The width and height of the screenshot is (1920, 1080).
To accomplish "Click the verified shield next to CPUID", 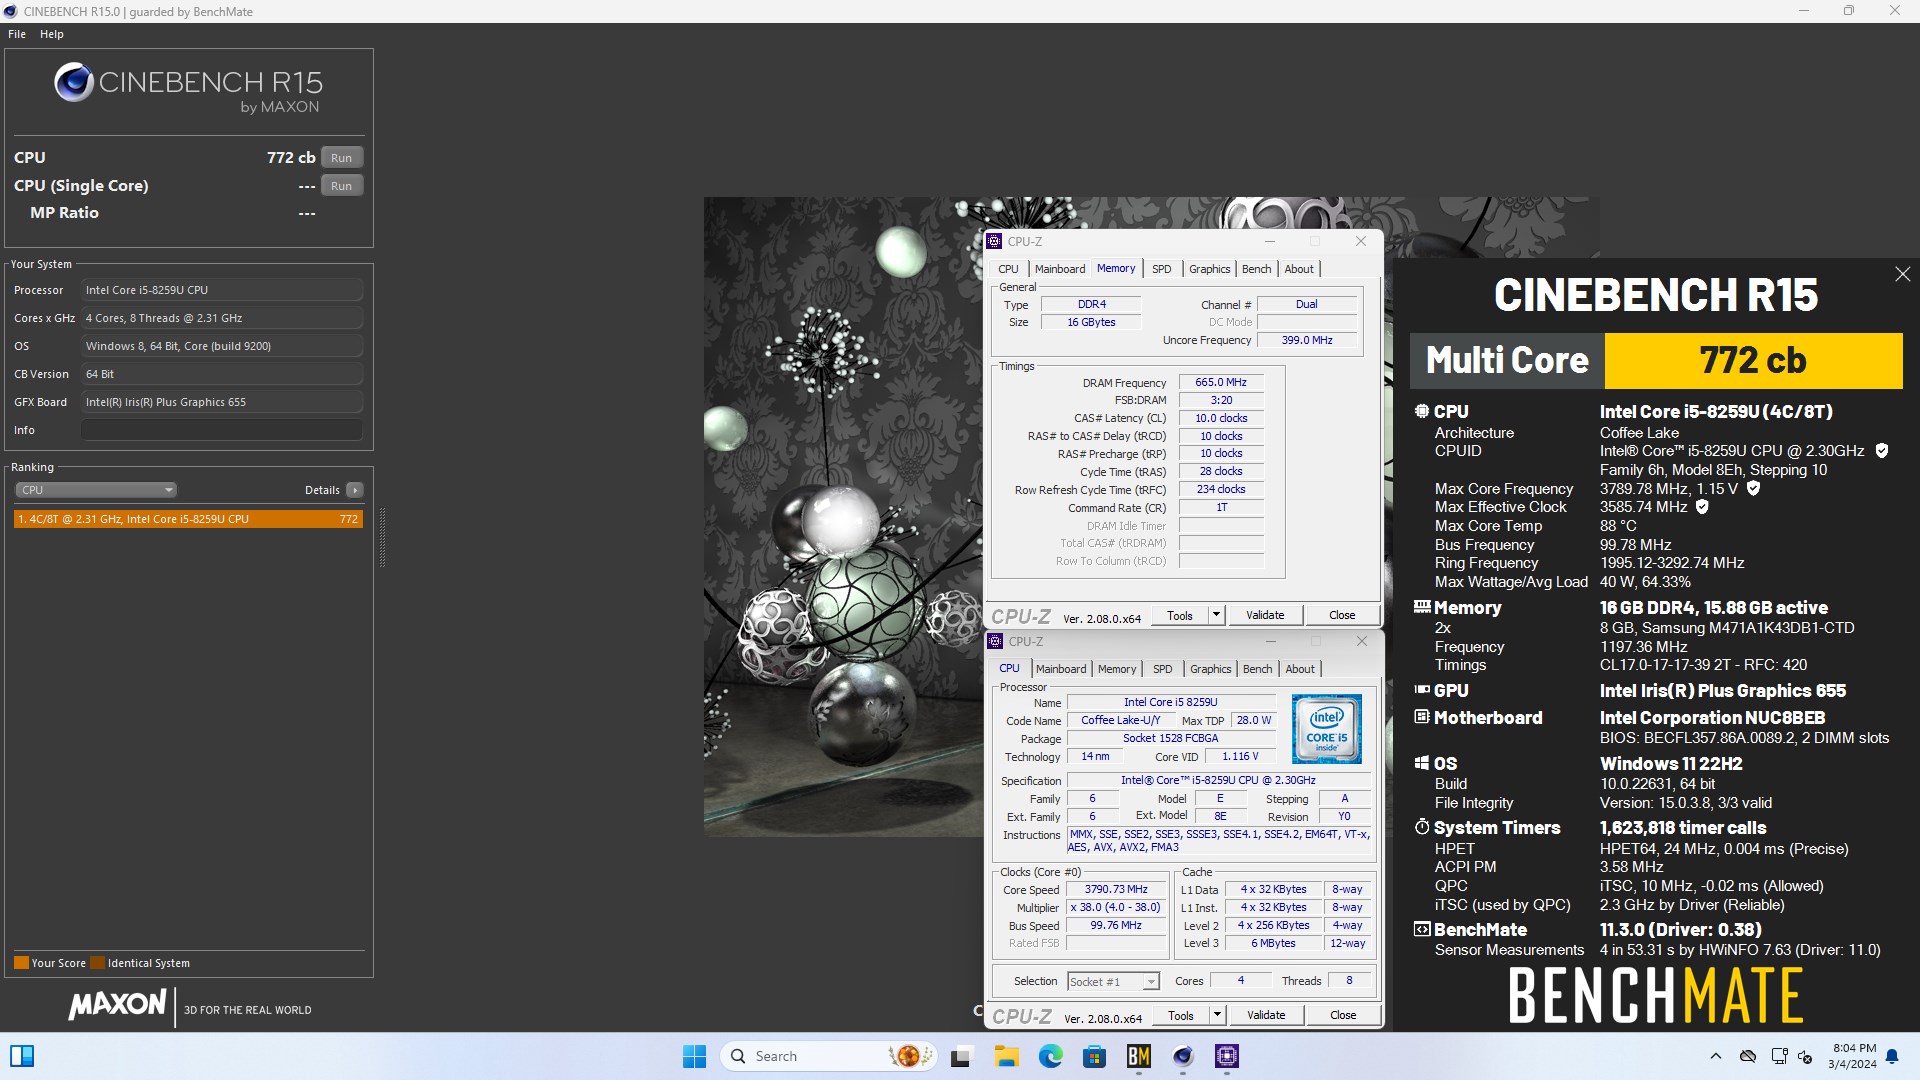I will [x=1881, y=451].
